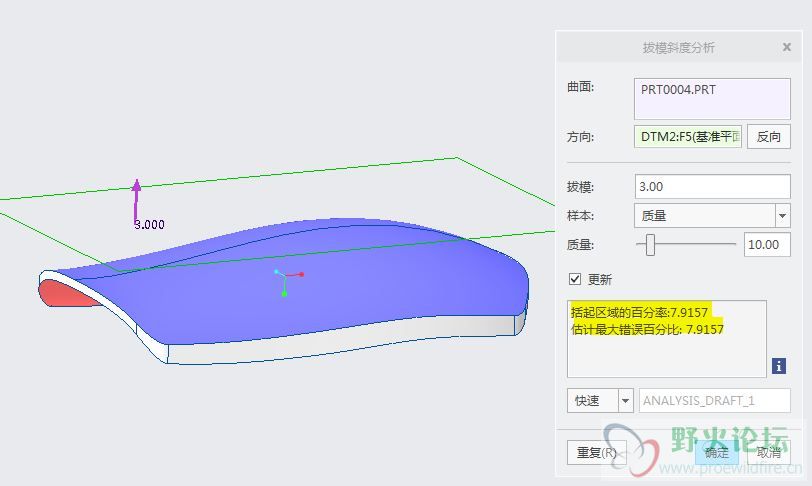The height and width of the screenshot is (486, 812).
Task: Select the 括起区域的百分率:7.9157 result line
Action: [639, 312]
